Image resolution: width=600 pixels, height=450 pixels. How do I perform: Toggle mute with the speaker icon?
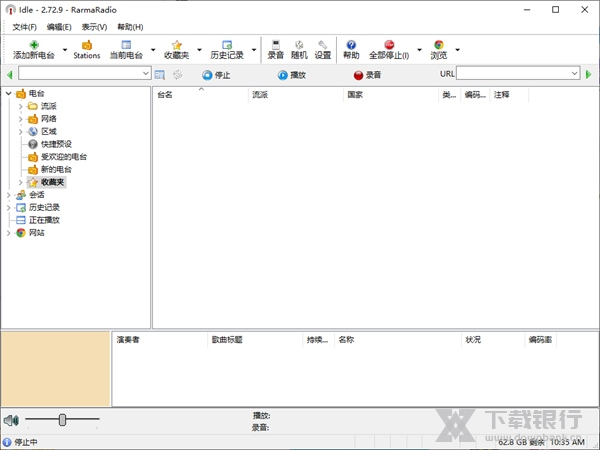11,420
